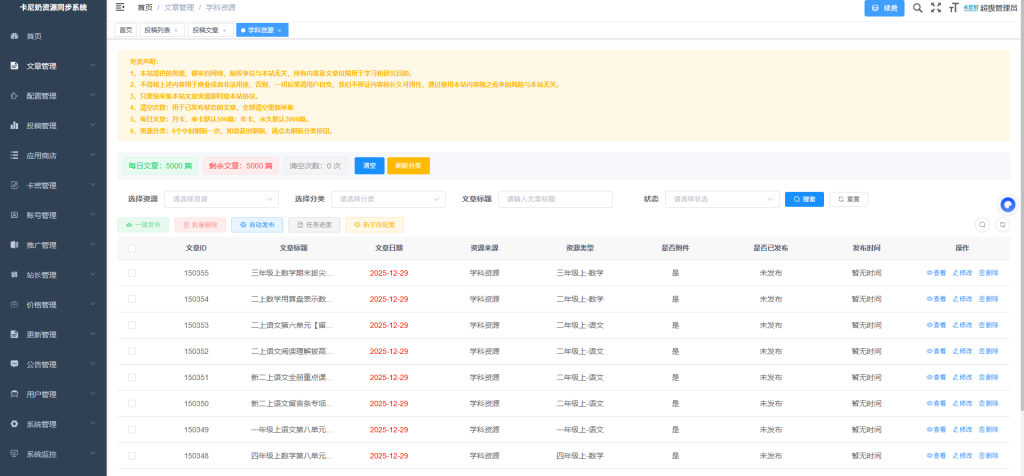Switch to the 首页 page tab
Viewport: 1024px width, 476px height.
coord(125,31)
